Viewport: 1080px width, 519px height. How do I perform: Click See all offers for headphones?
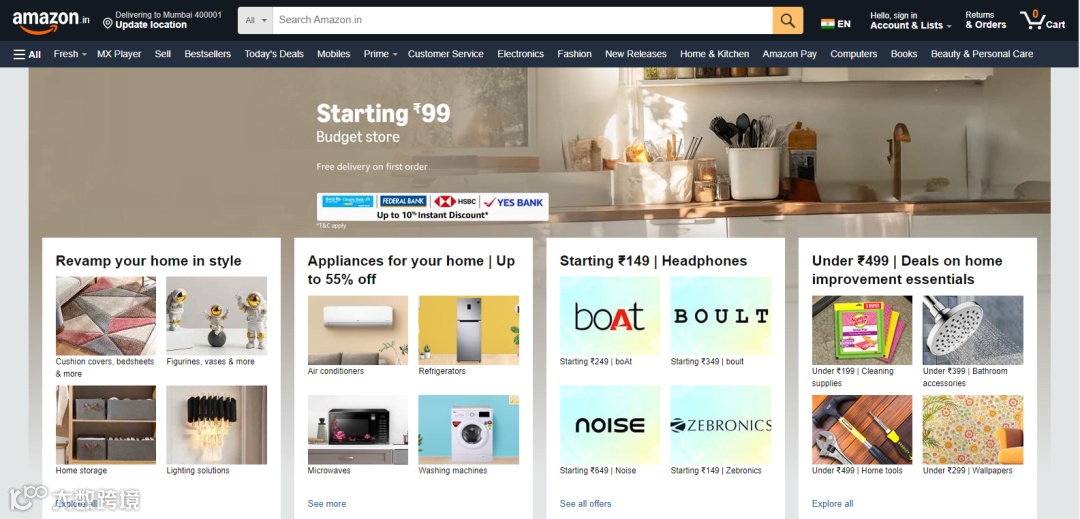click(585, 504)
